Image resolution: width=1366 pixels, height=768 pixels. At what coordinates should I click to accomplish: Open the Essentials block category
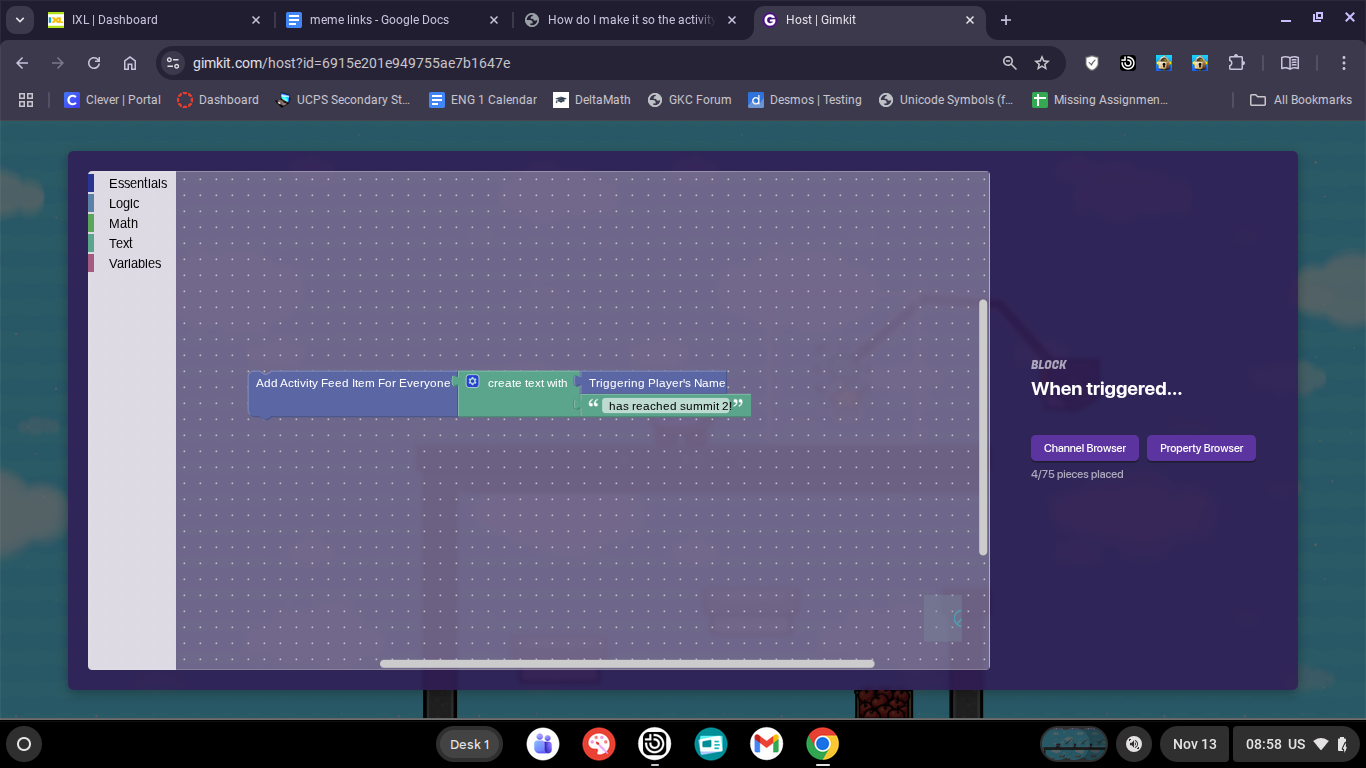click(x=138, y=183)
